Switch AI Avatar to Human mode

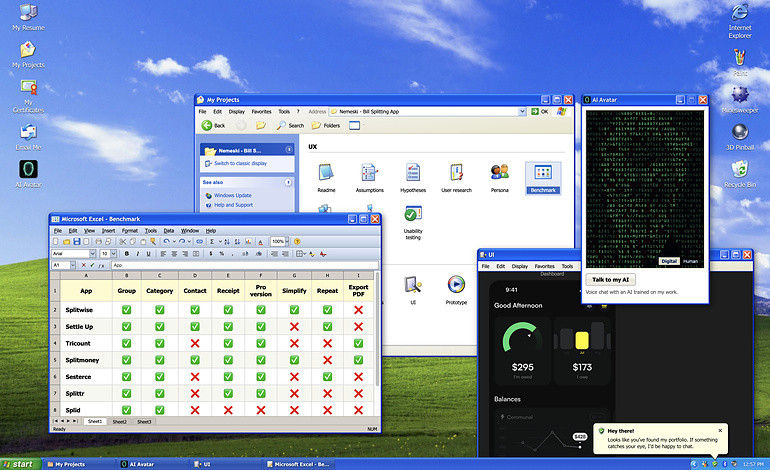click(x=690, y=261)
